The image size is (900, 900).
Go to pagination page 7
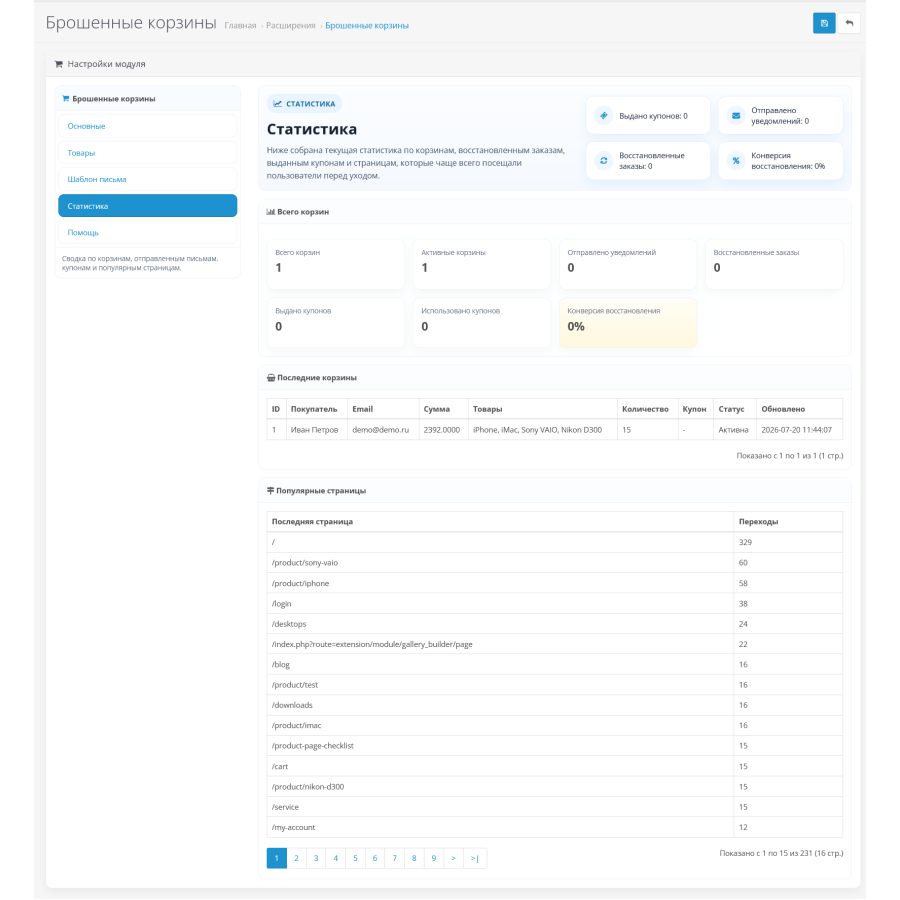394,858
